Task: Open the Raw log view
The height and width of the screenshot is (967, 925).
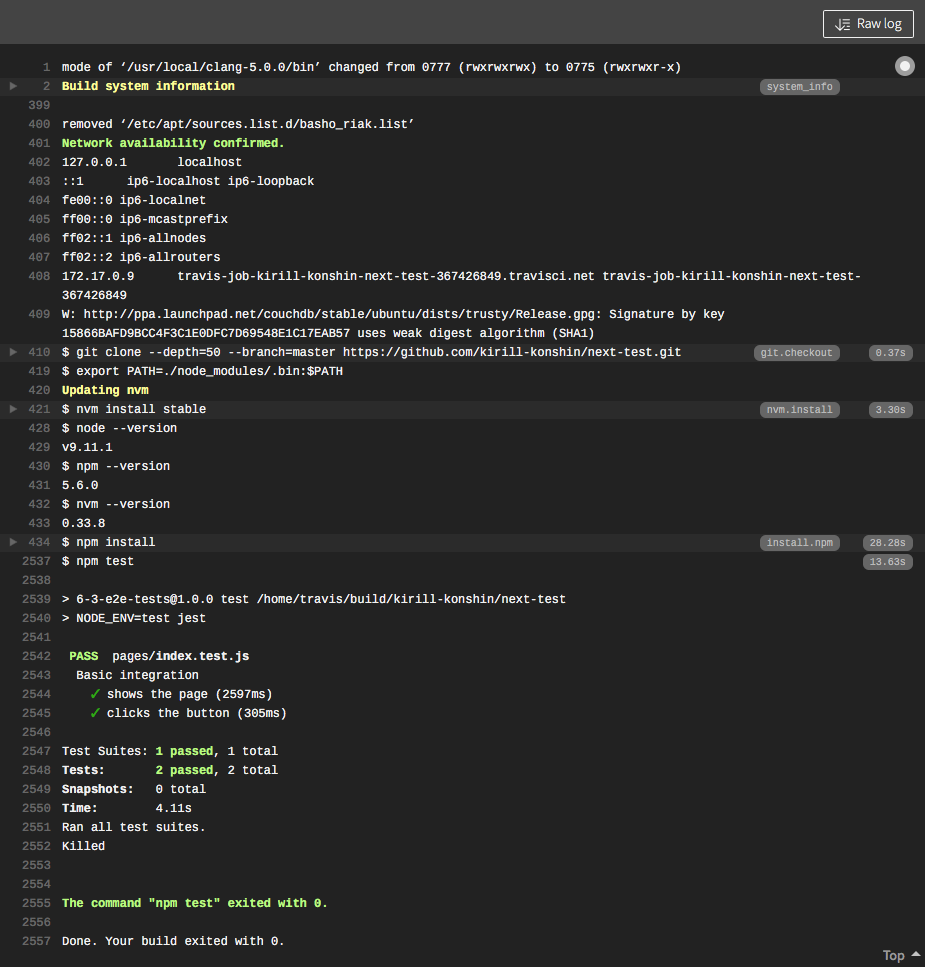Action: coord(868,24)
